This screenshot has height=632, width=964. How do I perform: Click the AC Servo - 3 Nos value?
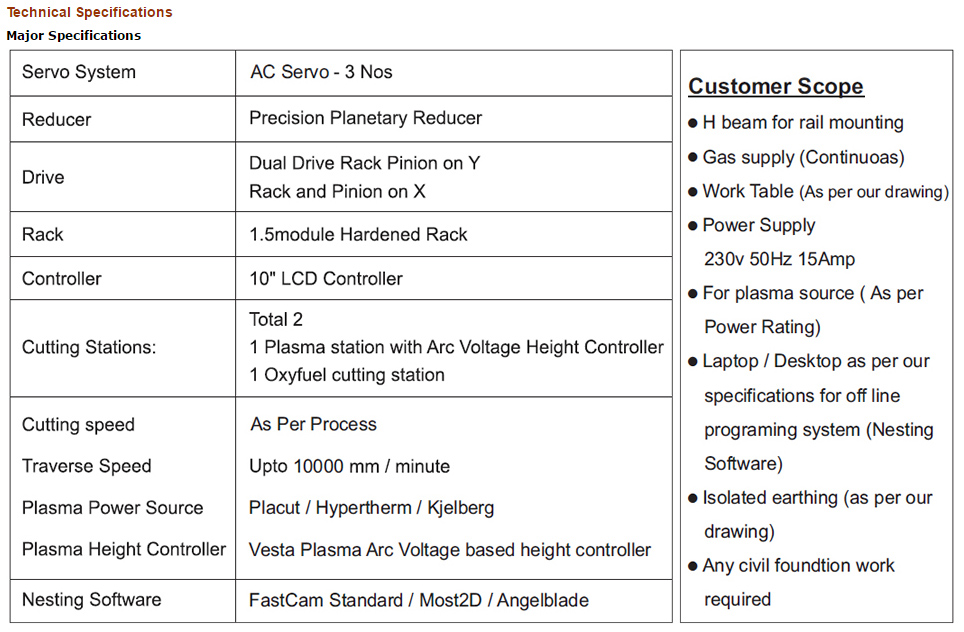[x=321, y=73]
